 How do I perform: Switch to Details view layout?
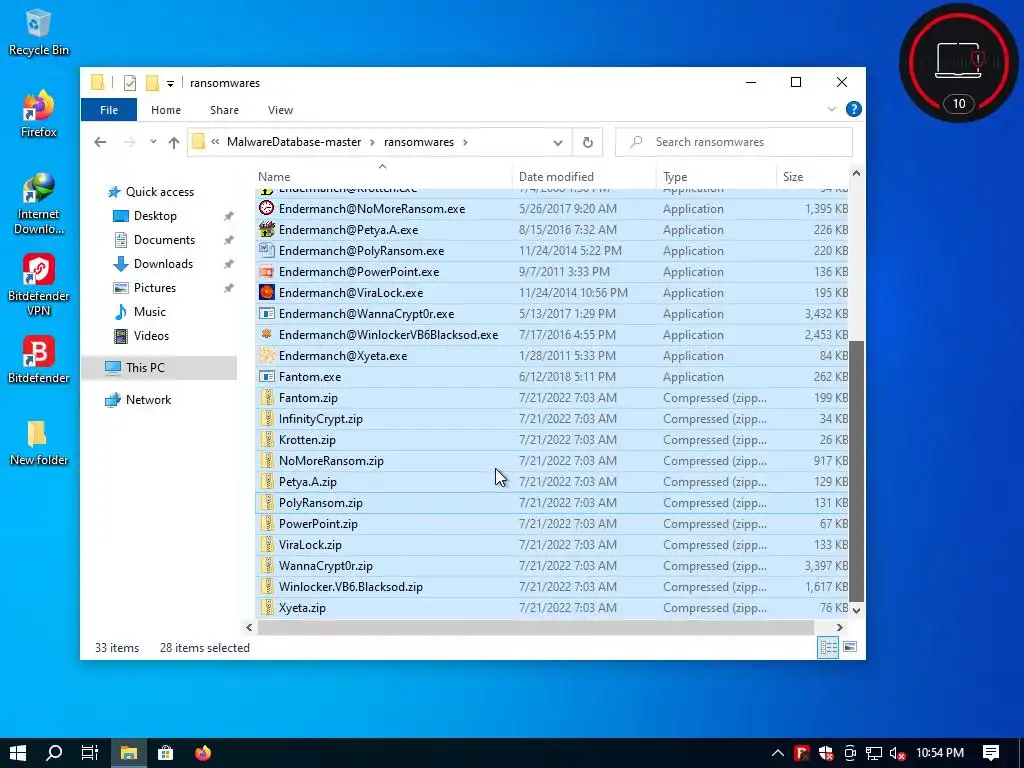828,647
